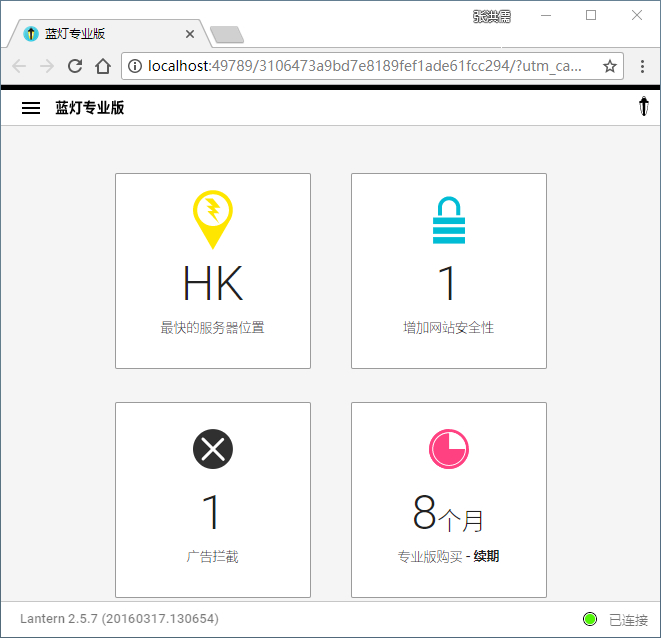Click the pink pie-chart timer icon
Viewport: 661px width, 638px height.
(449, 449)
